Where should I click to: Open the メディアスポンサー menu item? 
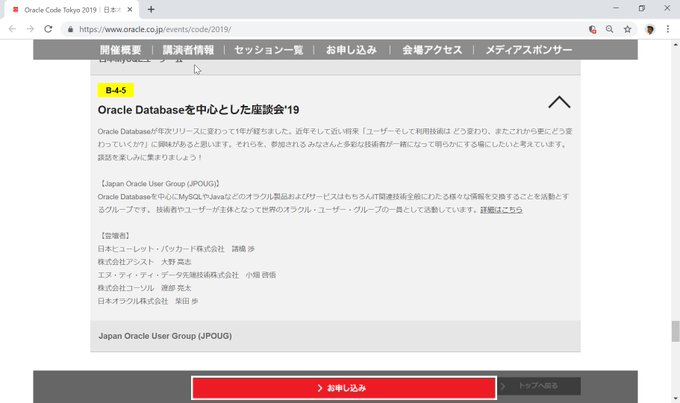[529, 50]
